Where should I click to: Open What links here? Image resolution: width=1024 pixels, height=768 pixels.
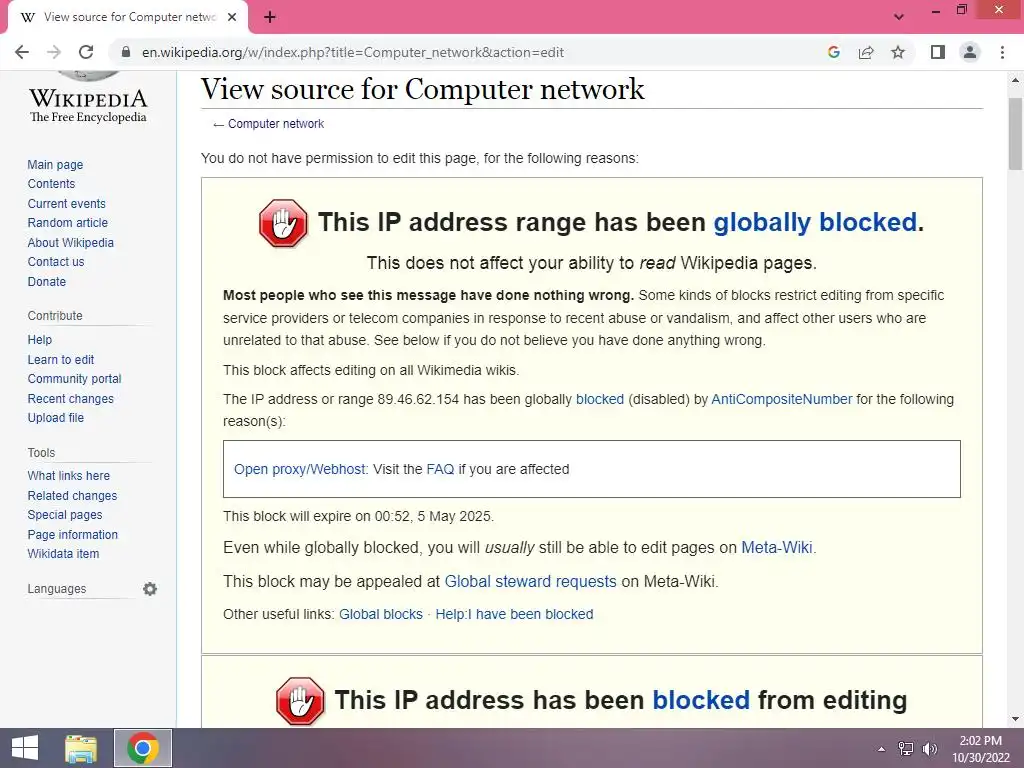(x=69, y=475)
